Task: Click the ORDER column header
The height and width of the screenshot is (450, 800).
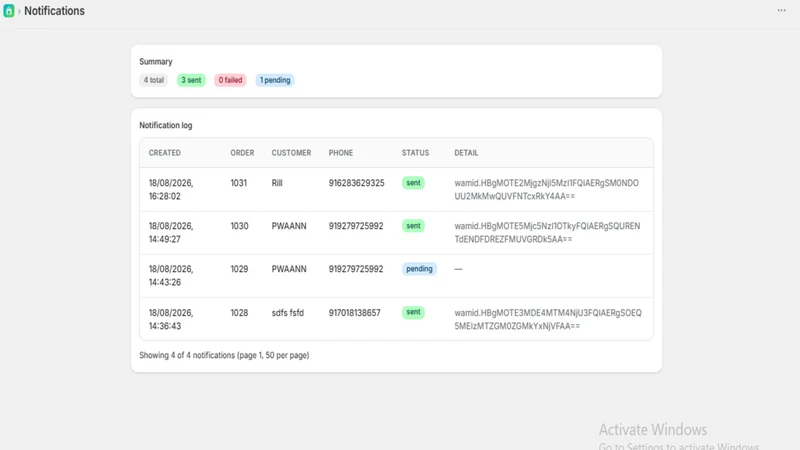Action: click(242, 153)
